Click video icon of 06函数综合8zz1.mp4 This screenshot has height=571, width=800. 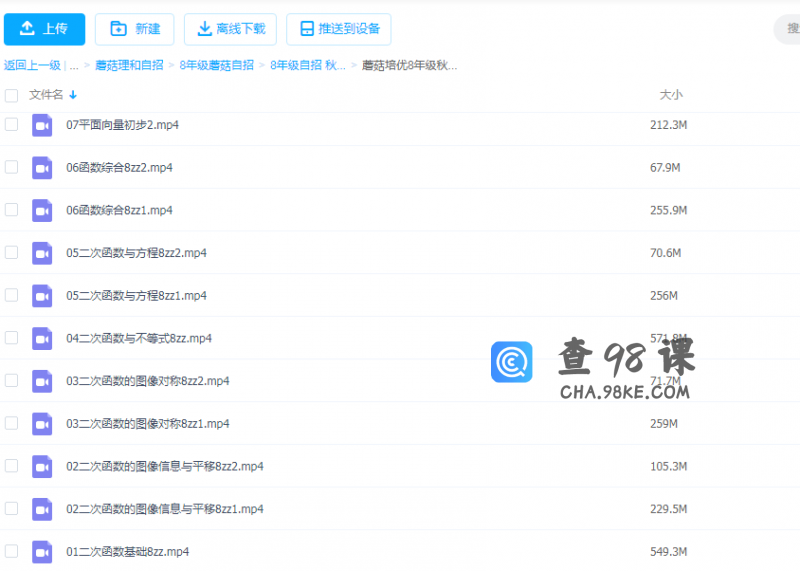42,210
